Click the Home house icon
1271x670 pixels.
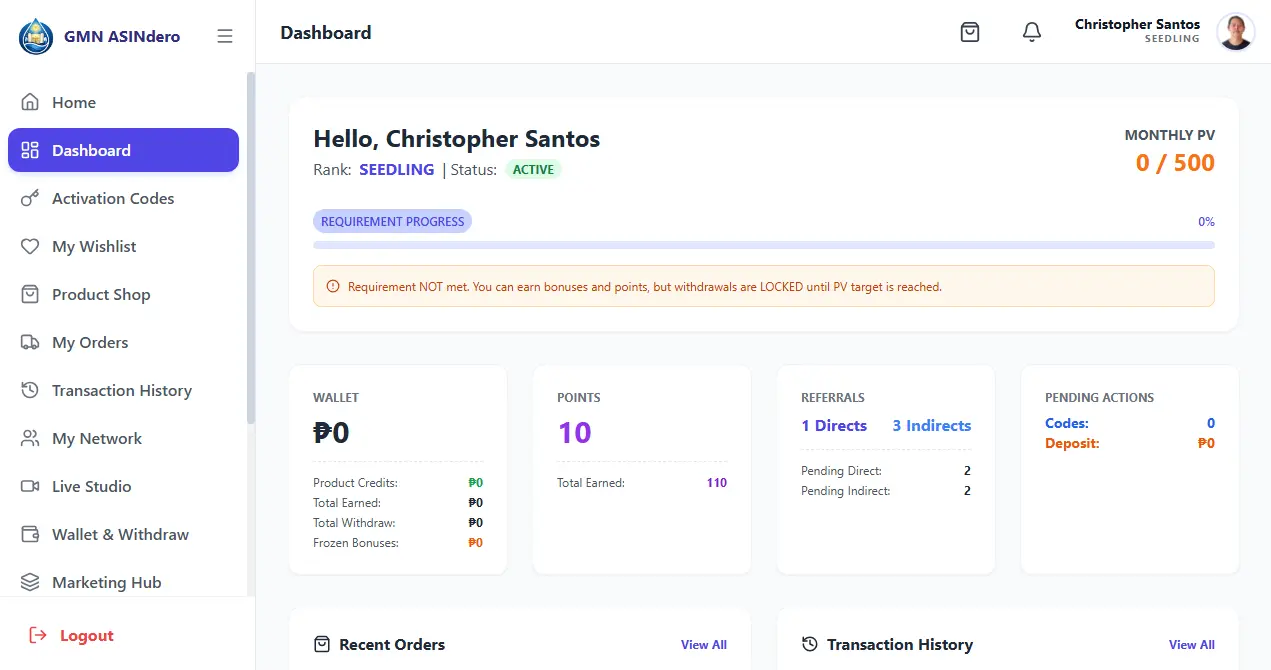click(30, 102)
